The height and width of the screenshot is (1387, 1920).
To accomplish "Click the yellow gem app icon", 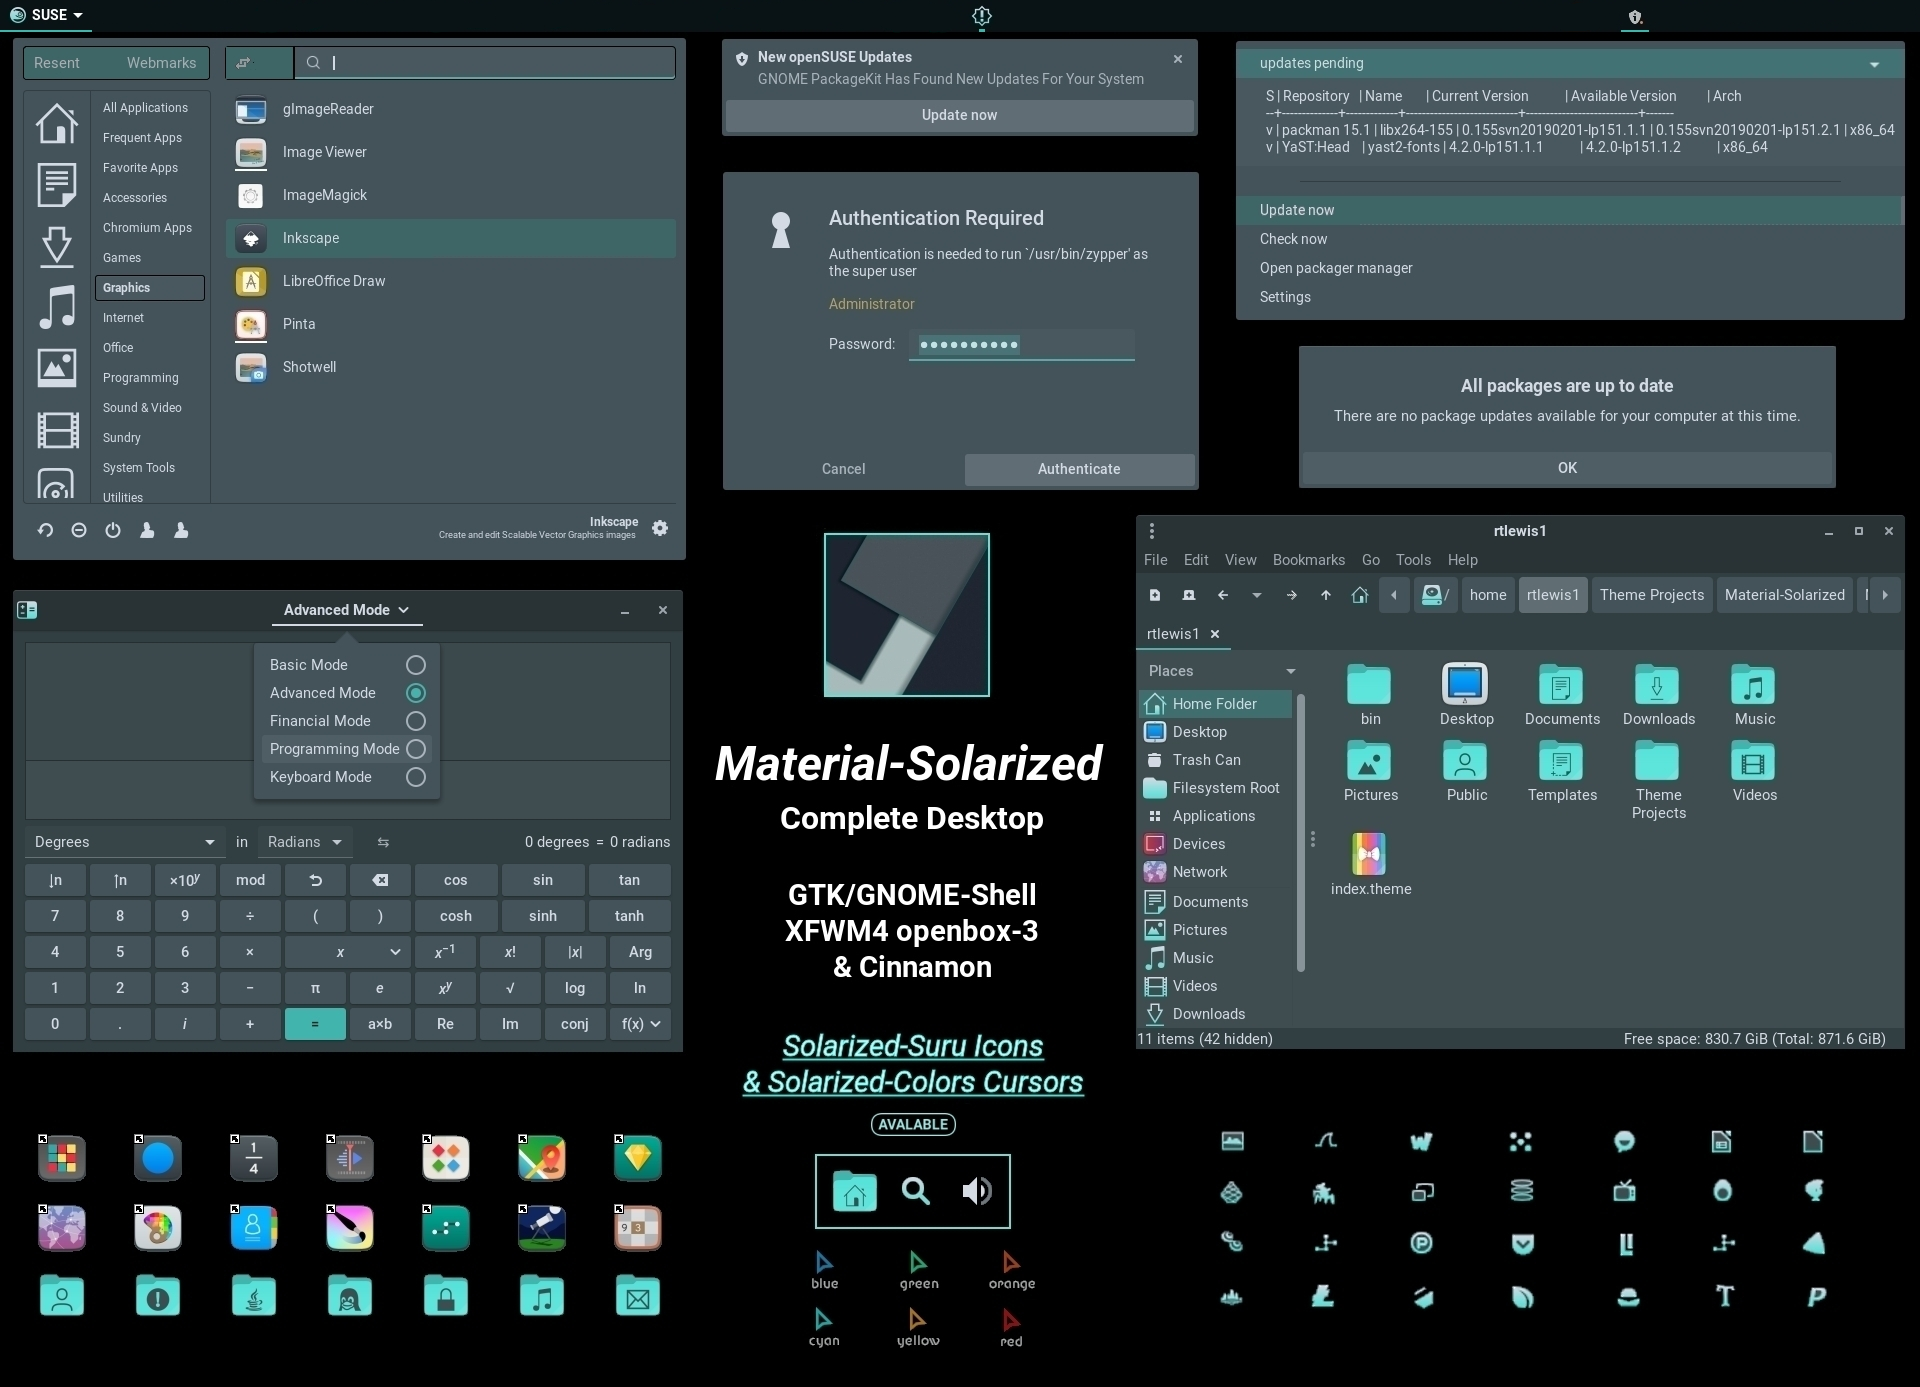I will click(x=638, y=1158).
